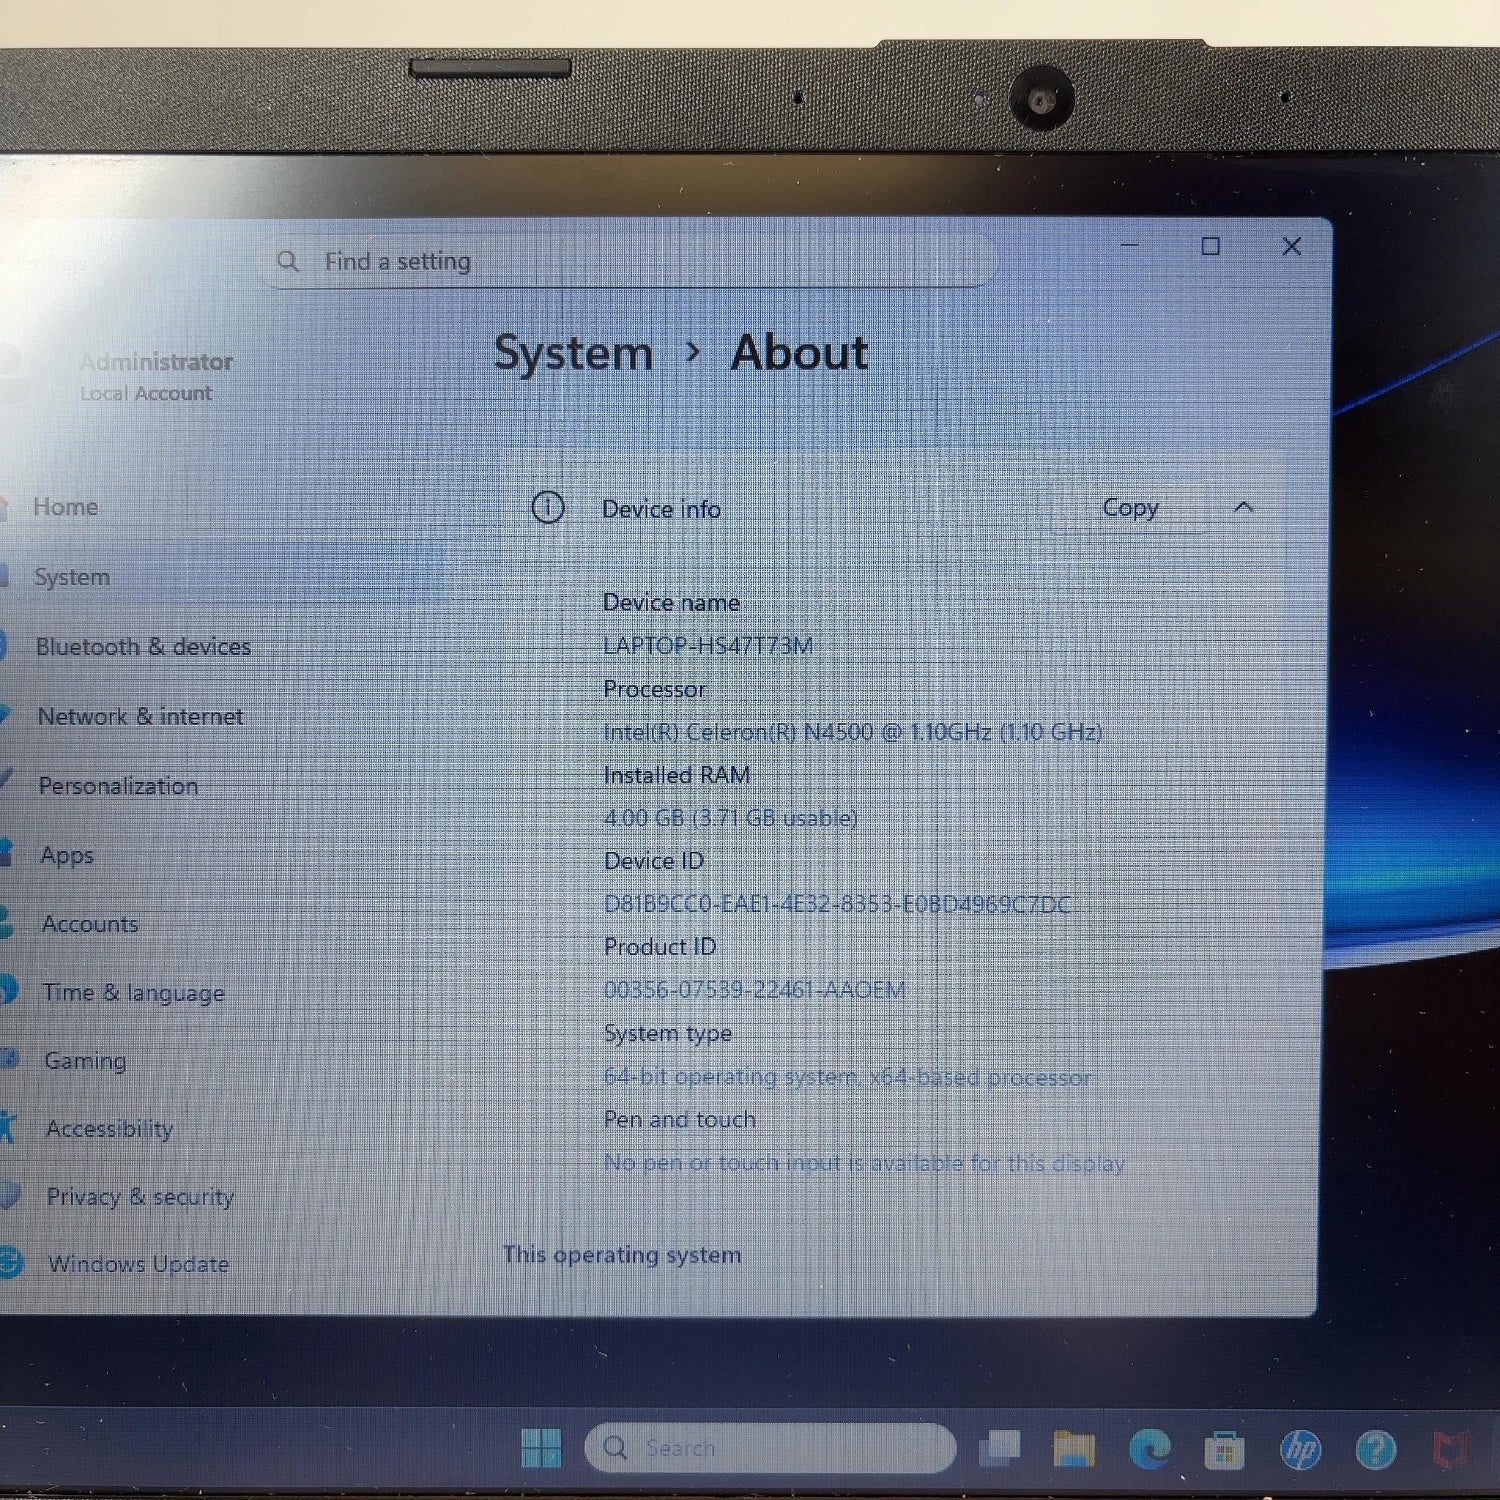
Task: Copy the device info details
Action: pyautogui.click(x=1130, y=508)
